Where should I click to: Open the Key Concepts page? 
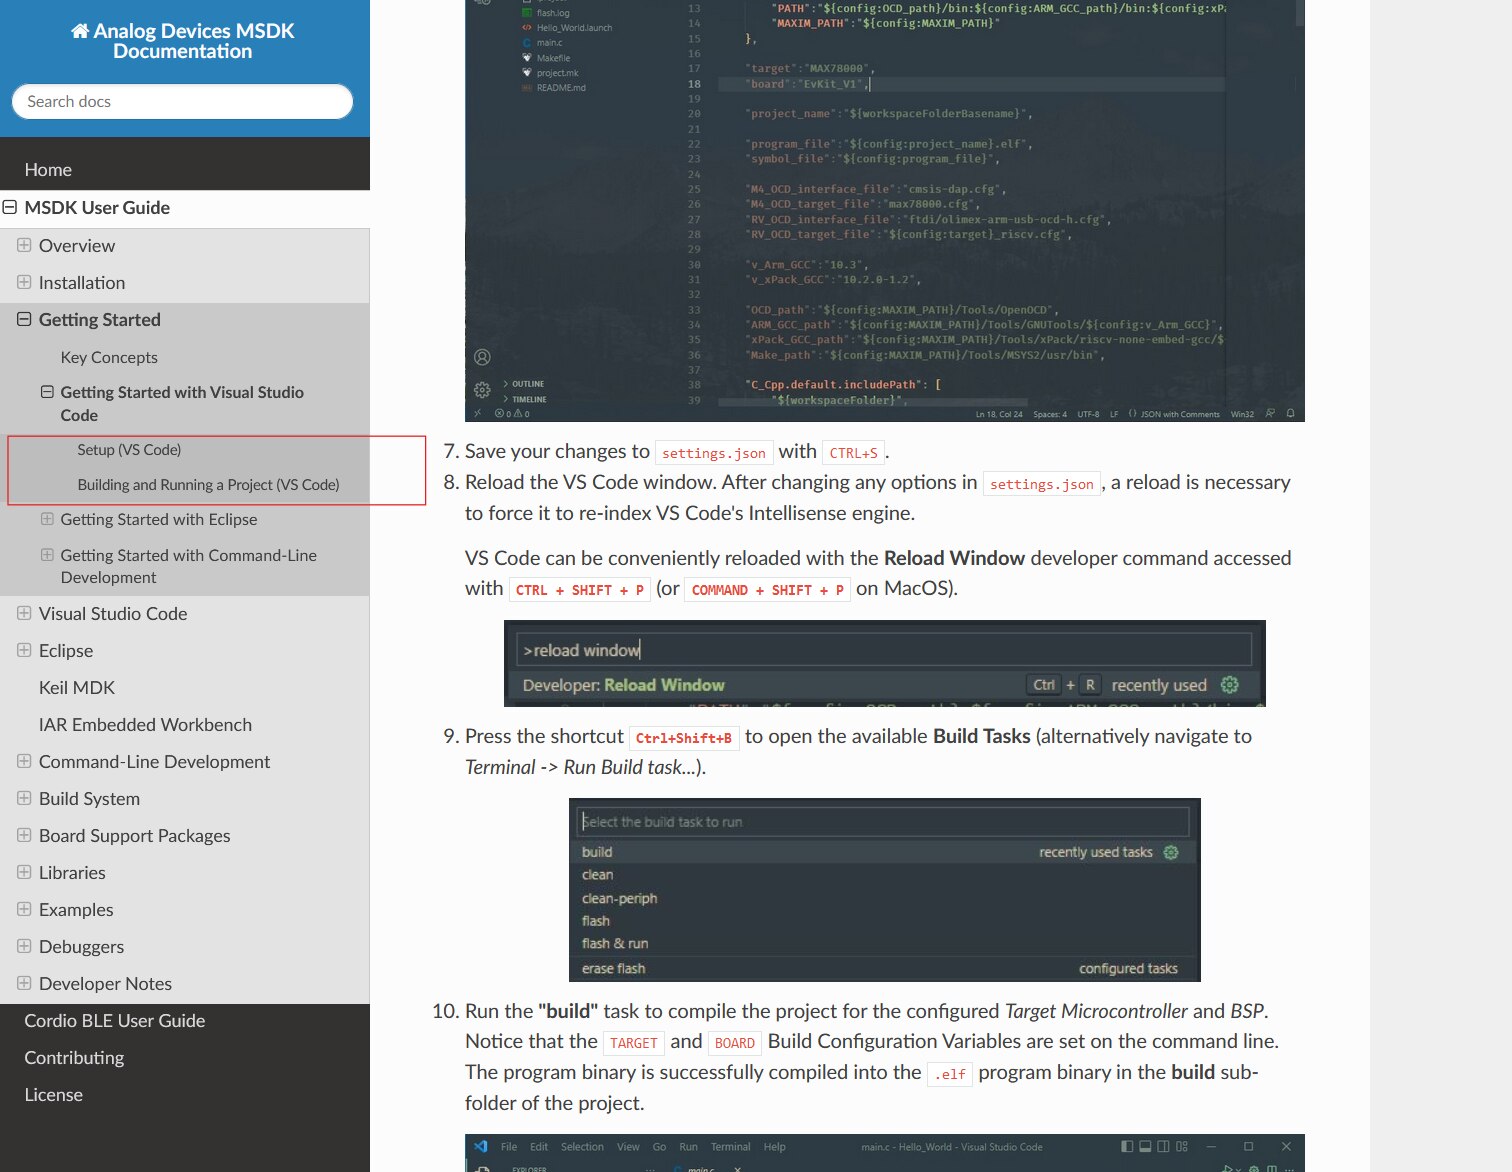[x=109, y=358]
